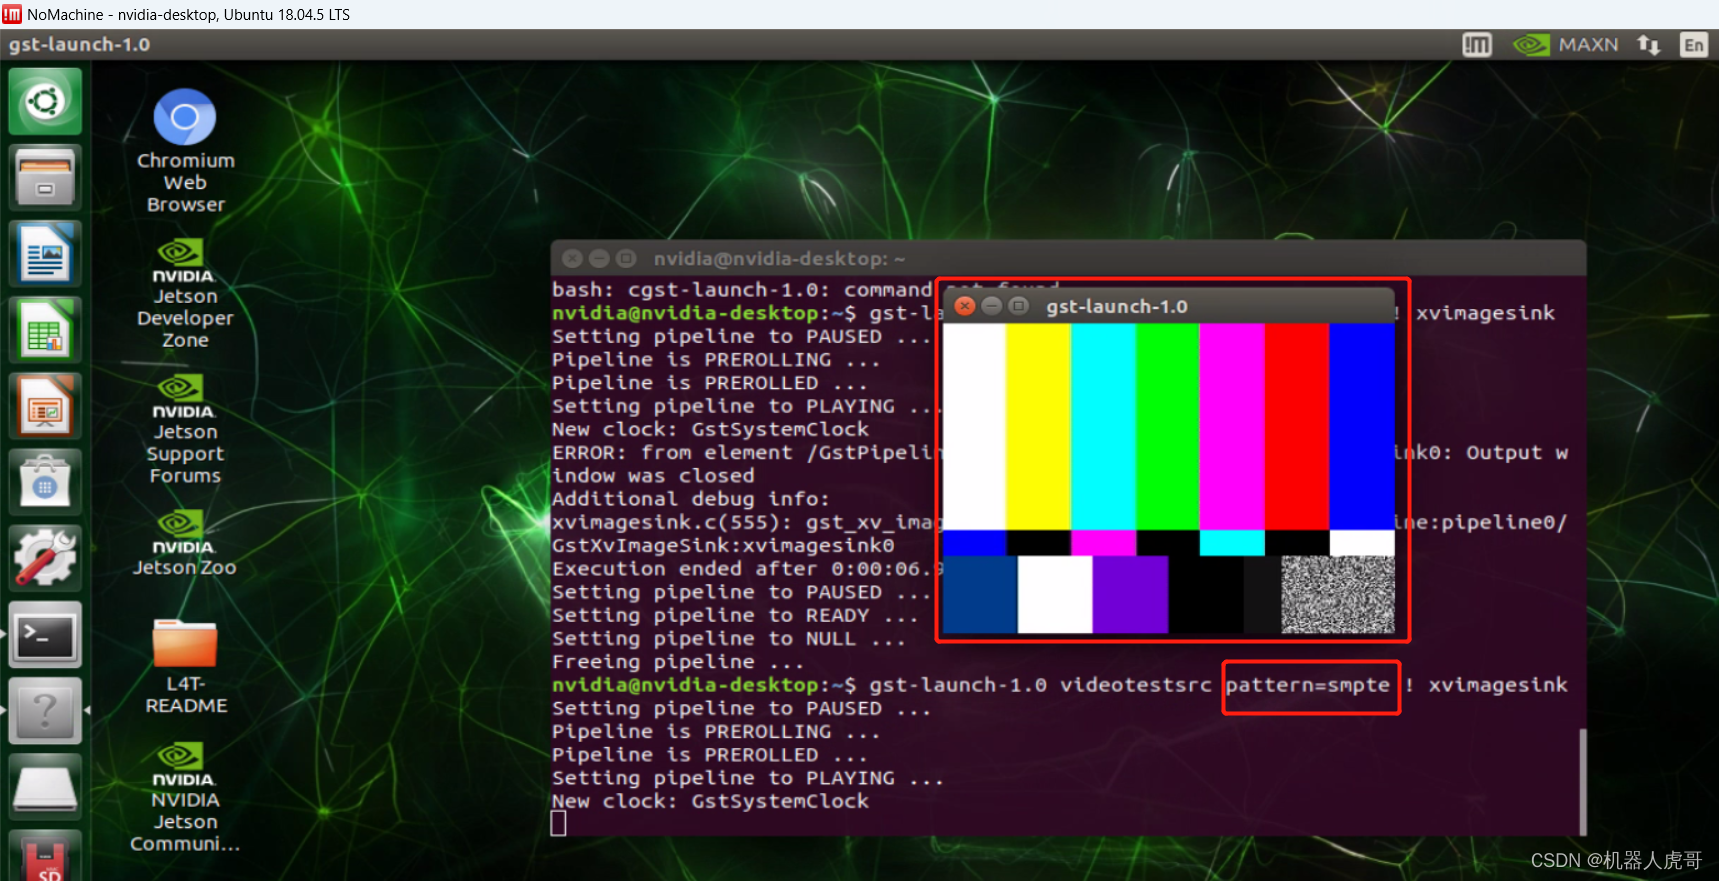Open the unknown-application question mark dock icon
1719x881 pixels.
click(x=45, y=710)
